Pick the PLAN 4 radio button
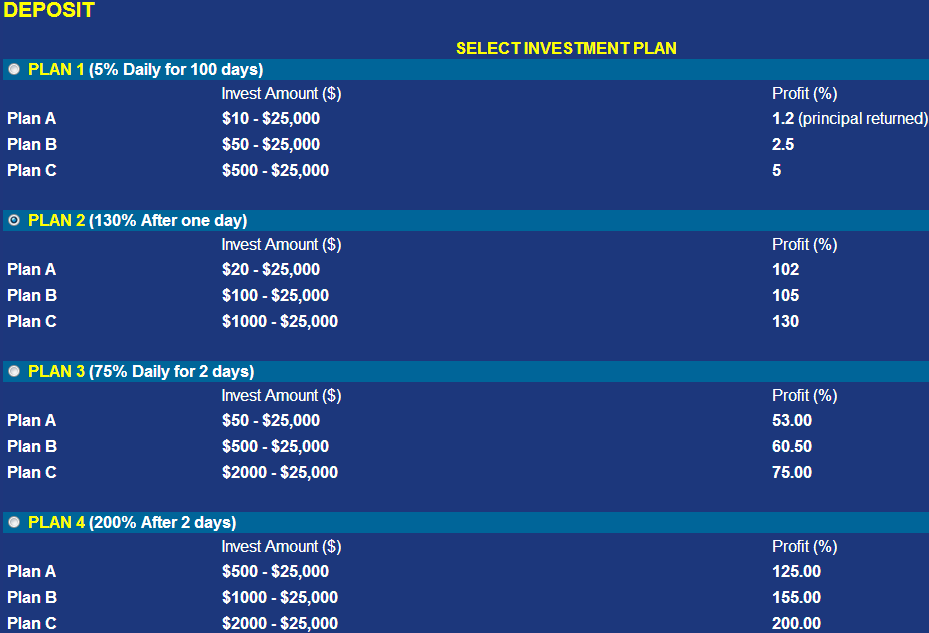 click(x=14, y=522)
